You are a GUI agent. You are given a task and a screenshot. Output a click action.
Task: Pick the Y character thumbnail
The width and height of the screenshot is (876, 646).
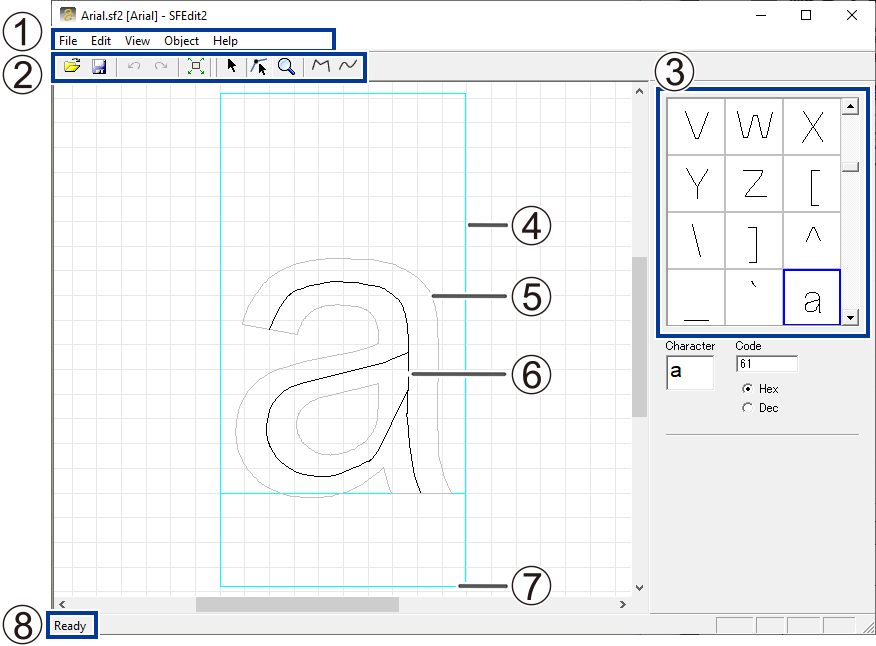pyautogui.click(x=696, y=184)
